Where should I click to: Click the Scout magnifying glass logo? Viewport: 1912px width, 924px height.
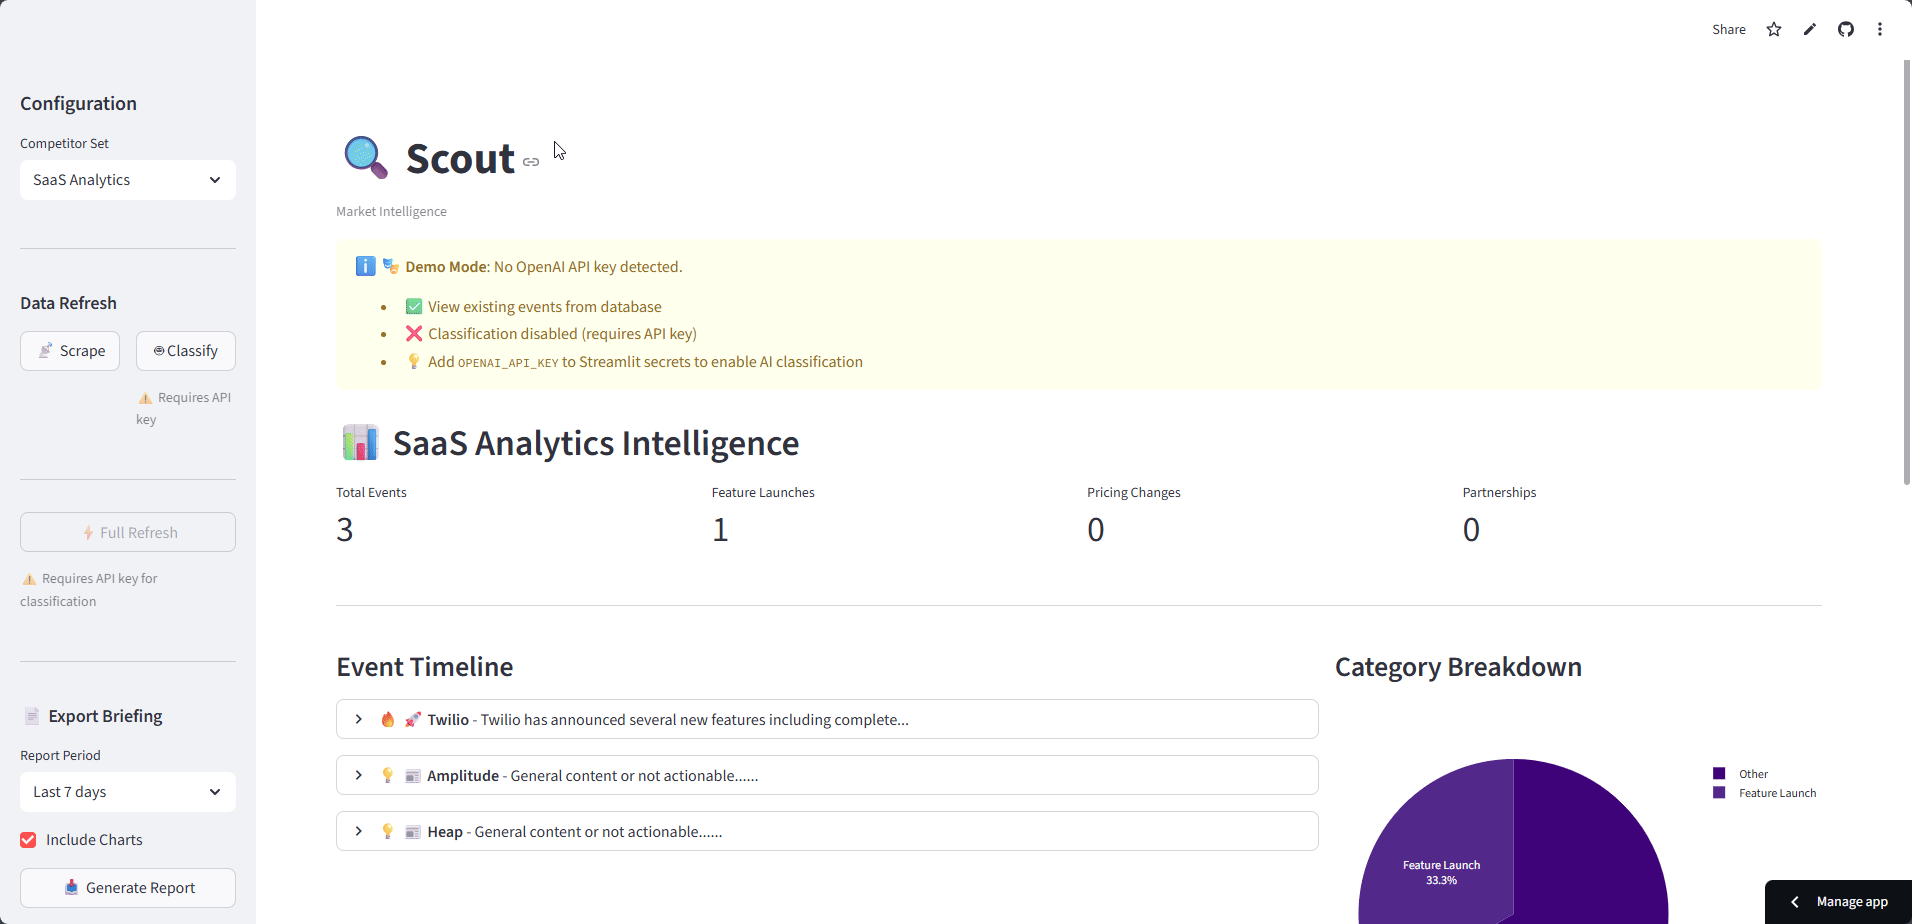point(365,158)
